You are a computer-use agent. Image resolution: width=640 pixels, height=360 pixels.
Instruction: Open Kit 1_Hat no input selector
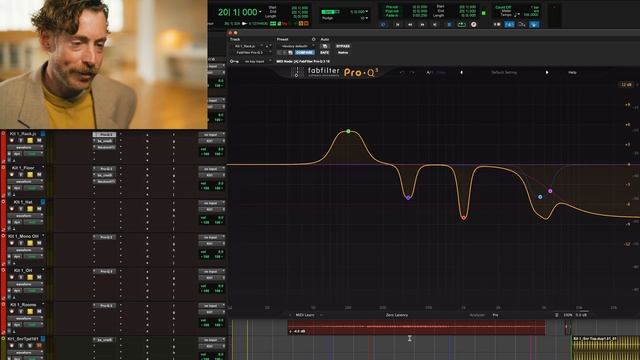[x=211, y=203]
